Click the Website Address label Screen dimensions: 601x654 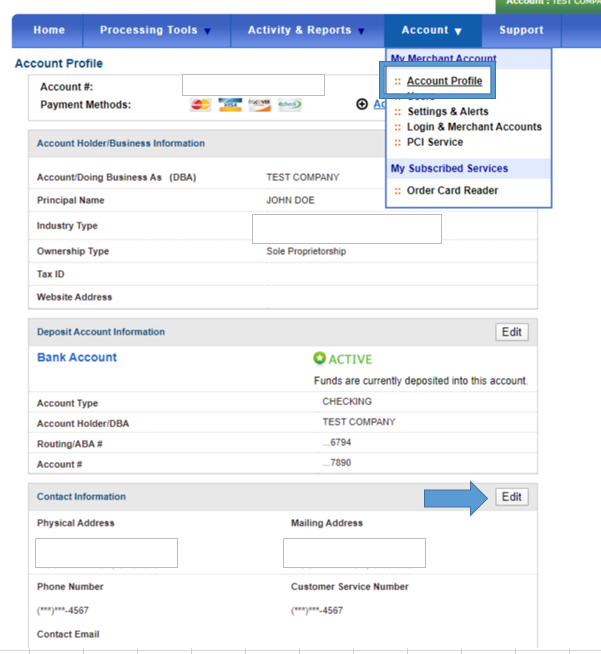[74, 297]
